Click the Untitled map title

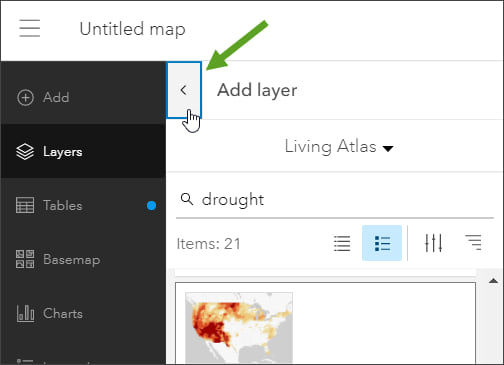pyautogui.click(x=132, y=29)
